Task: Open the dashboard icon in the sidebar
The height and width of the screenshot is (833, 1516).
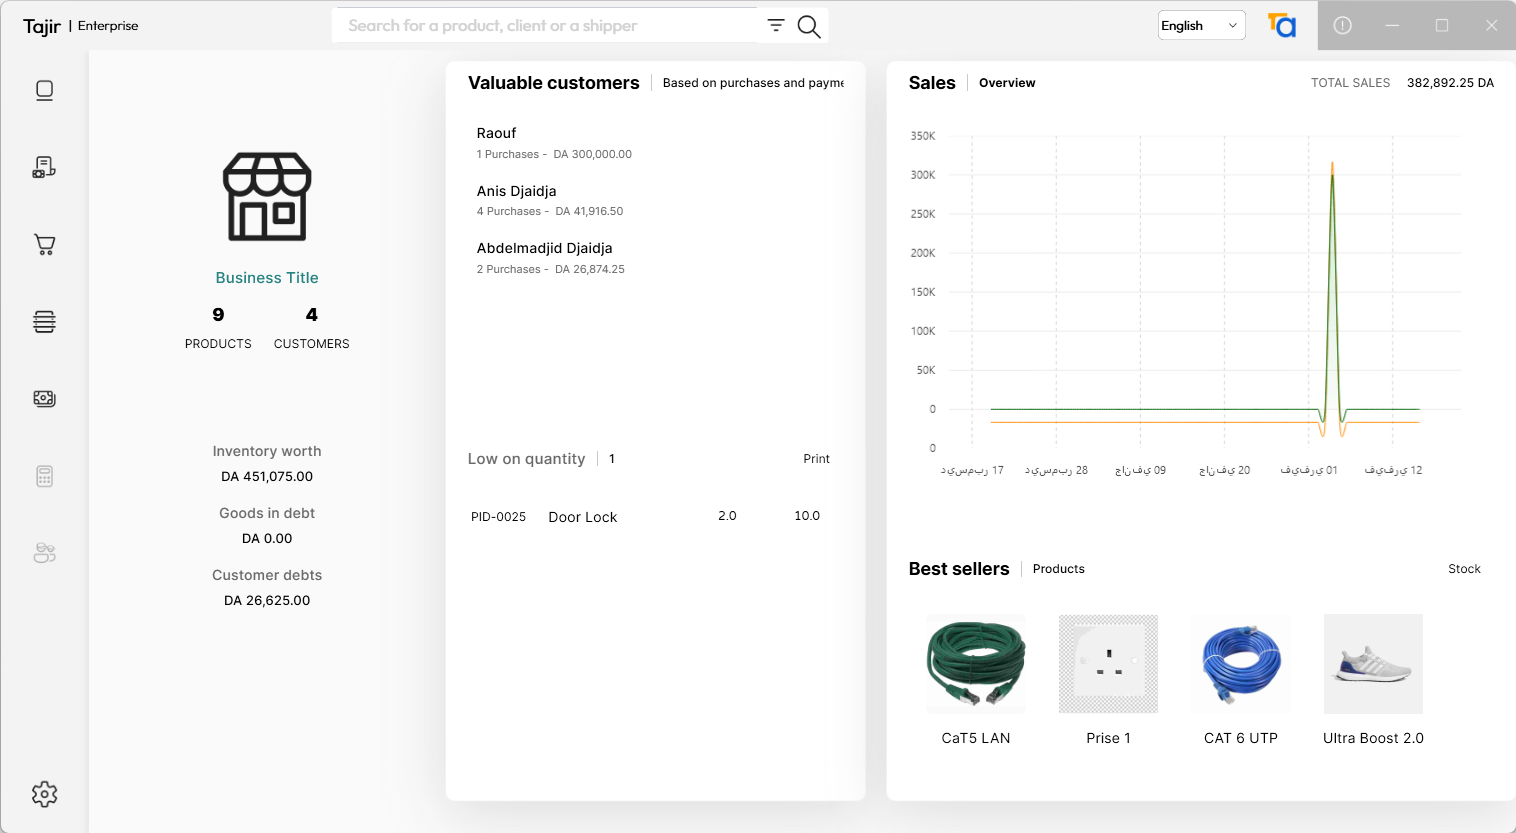Action: coord(44,91)
